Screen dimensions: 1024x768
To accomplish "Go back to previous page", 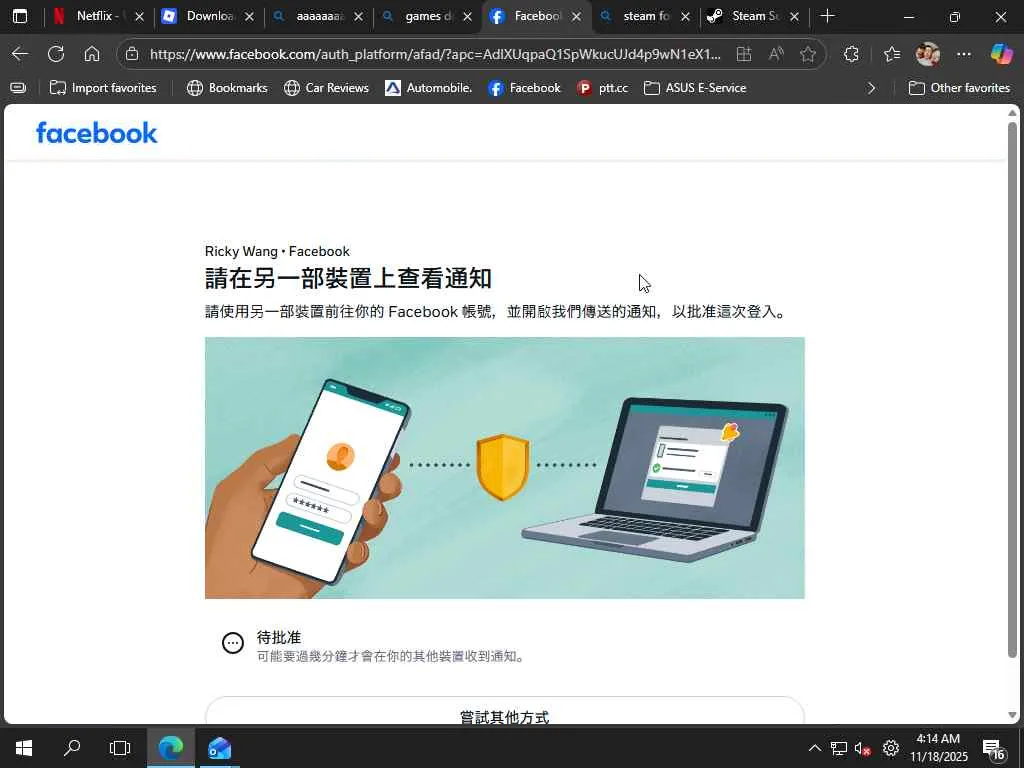I will [20, 54].
